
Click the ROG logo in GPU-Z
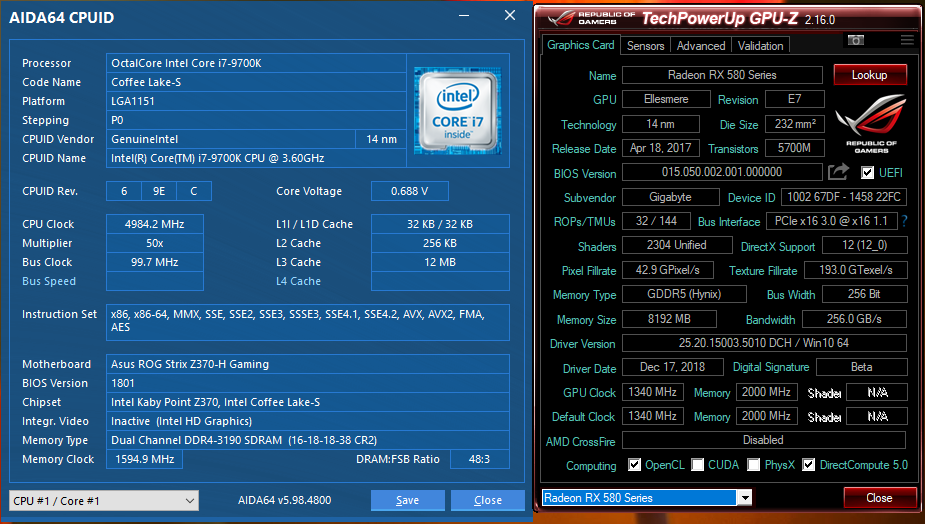click(x=871, y=123)
